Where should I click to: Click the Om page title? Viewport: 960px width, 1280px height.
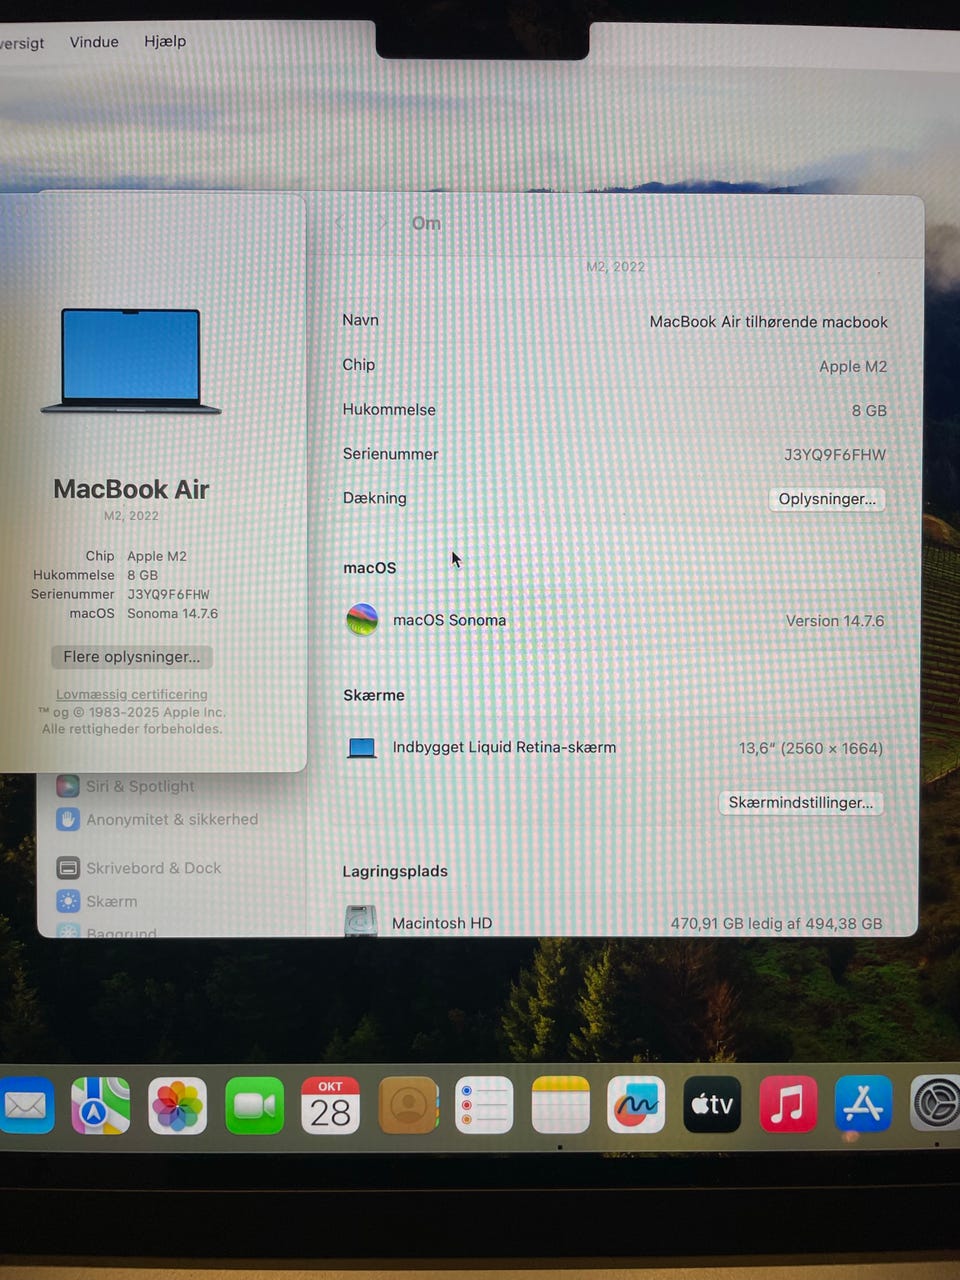click(x=427, y=223)
